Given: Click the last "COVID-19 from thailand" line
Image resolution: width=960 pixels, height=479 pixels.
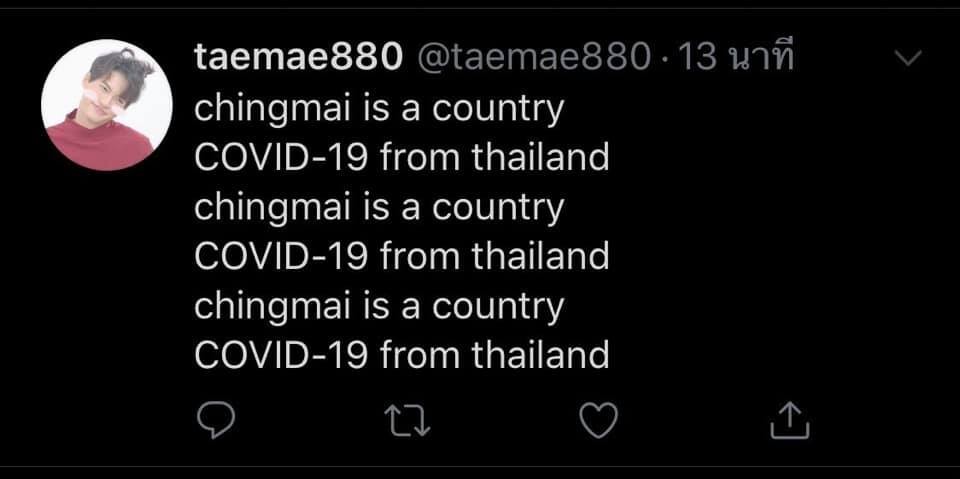Looking at the screenshot, I should point(401,354).
